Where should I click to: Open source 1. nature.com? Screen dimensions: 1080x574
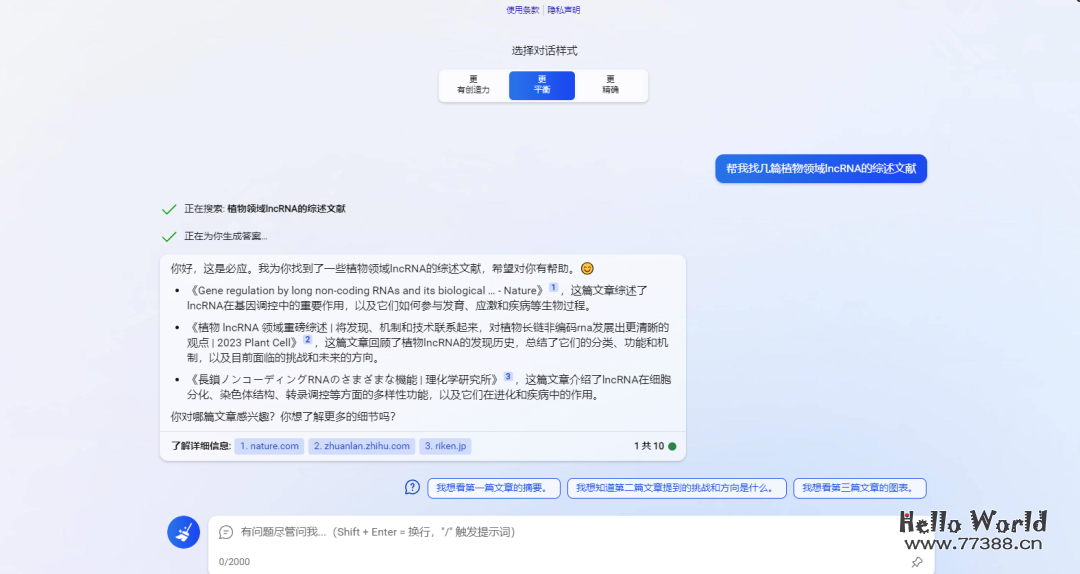269,446
